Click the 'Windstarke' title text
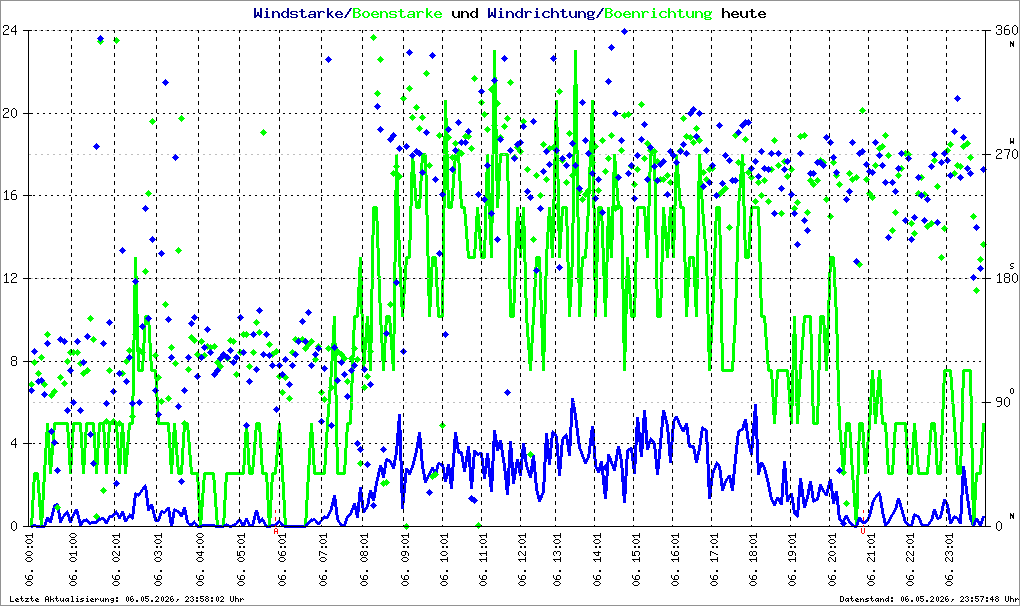This screenshot has height=606, width=1020. point(299,13)
